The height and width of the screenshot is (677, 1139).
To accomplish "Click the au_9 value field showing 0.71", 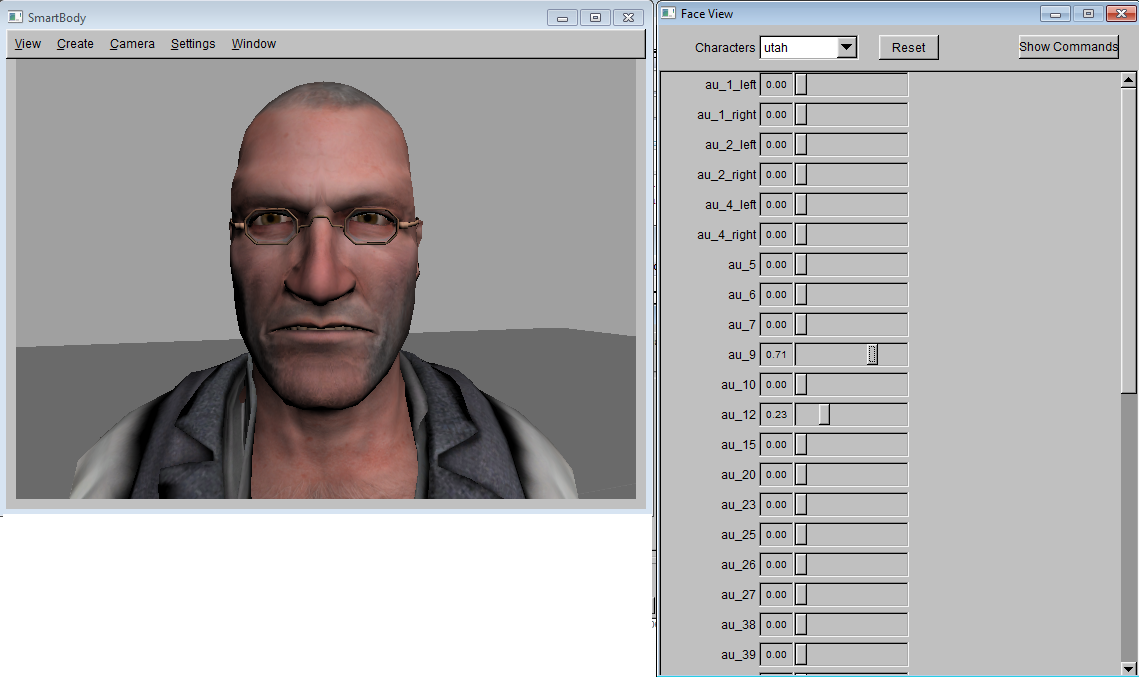I will 777,354.
